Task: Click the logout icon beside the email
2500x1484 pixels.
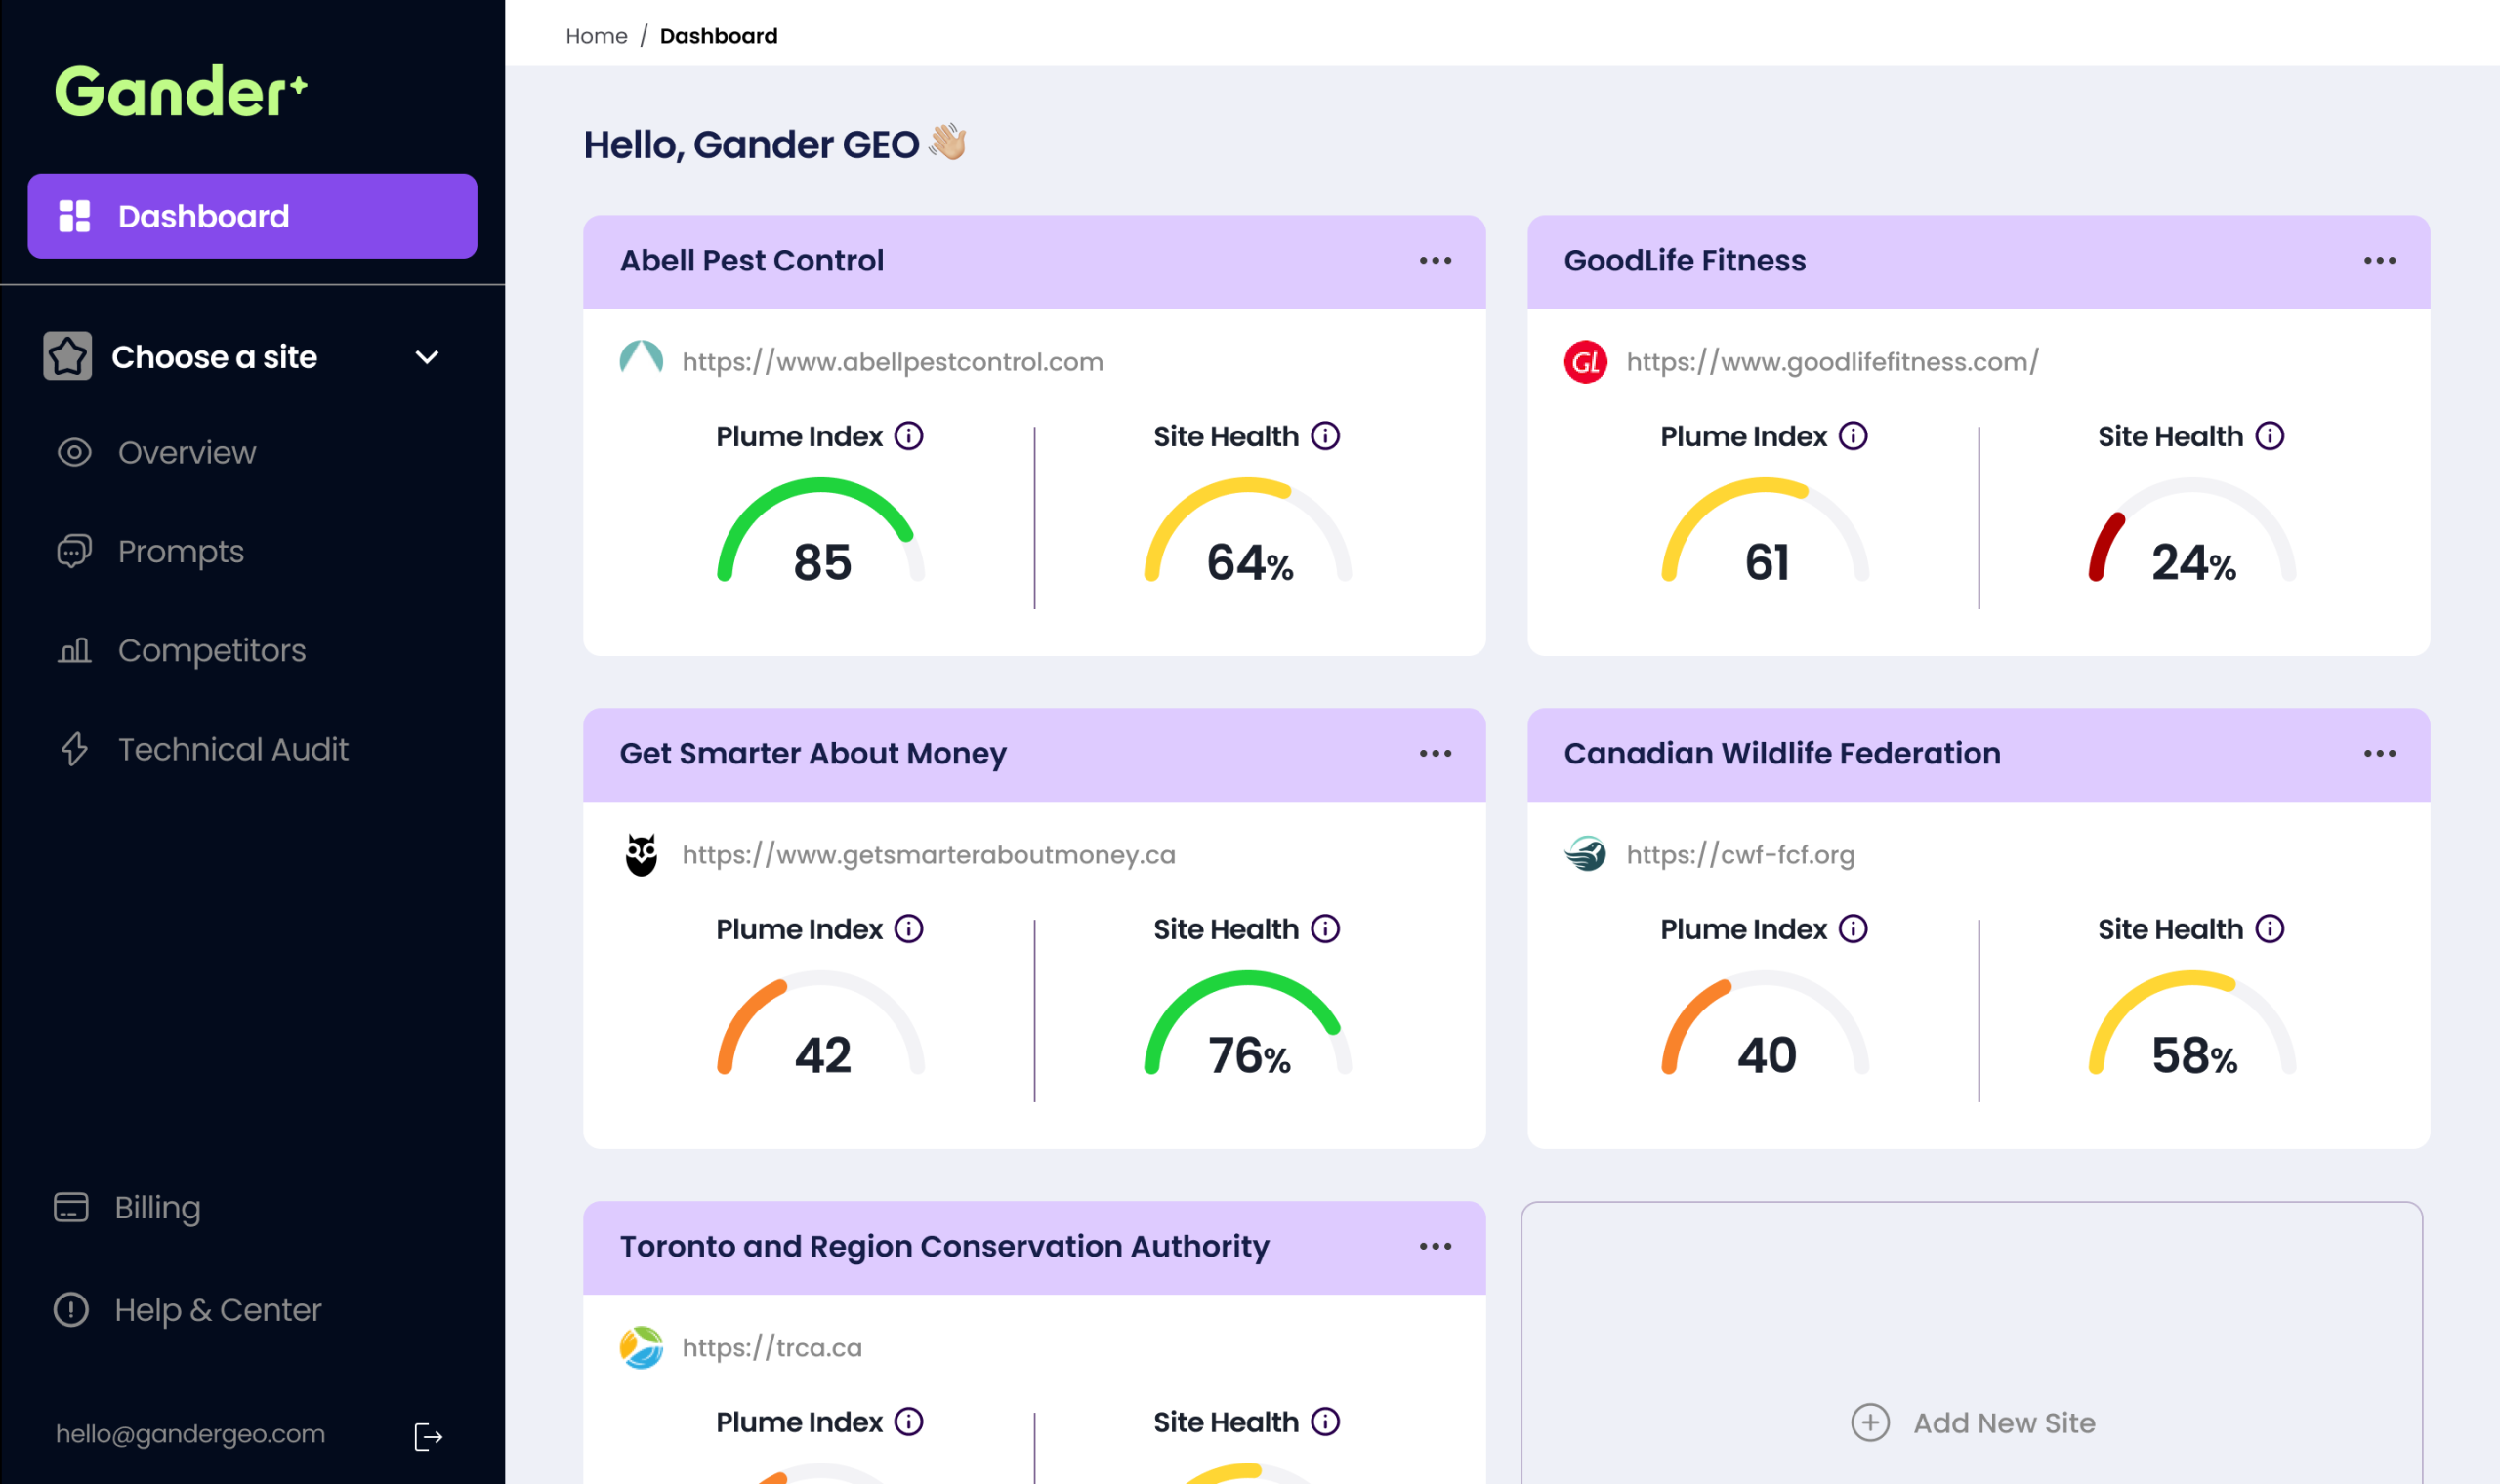Action: (428, 1437)
